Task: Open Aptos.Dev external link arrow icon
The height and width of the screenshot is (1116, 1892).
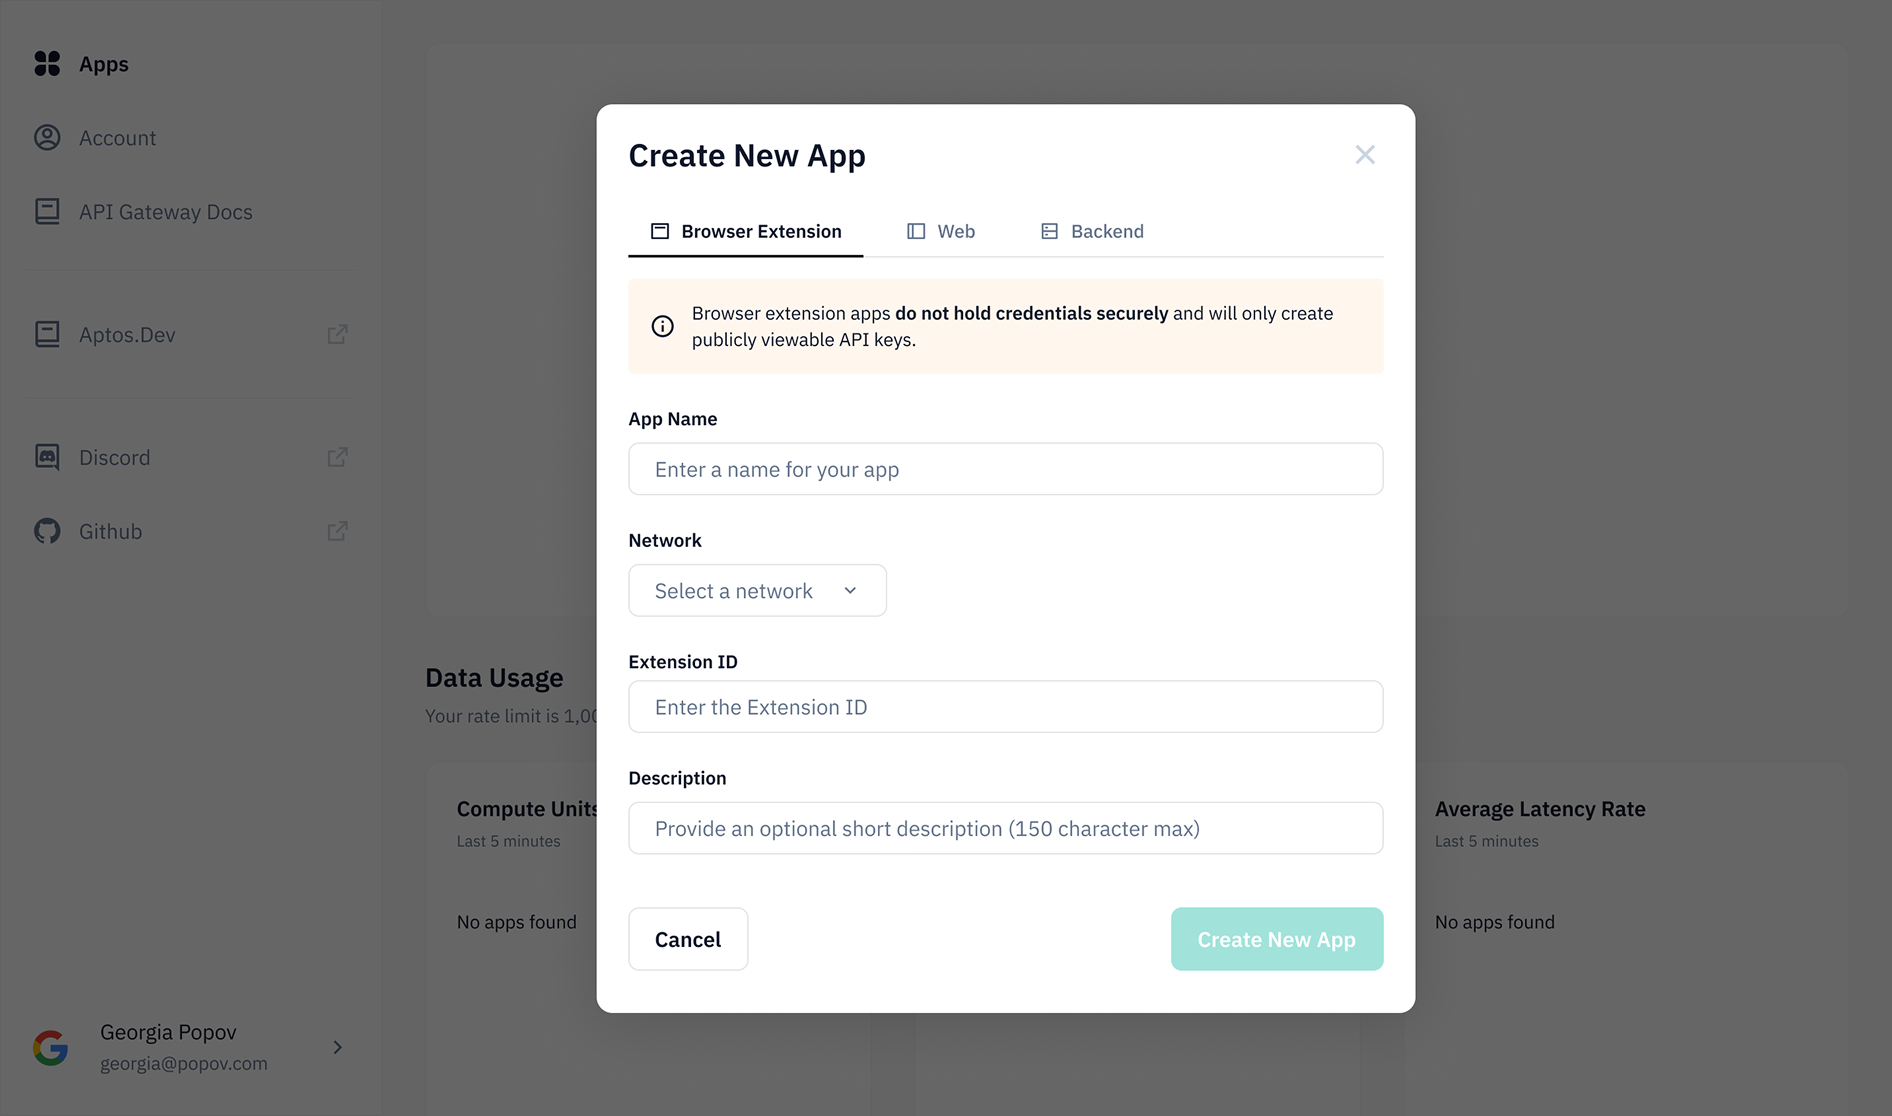Action: pos(338,334)
